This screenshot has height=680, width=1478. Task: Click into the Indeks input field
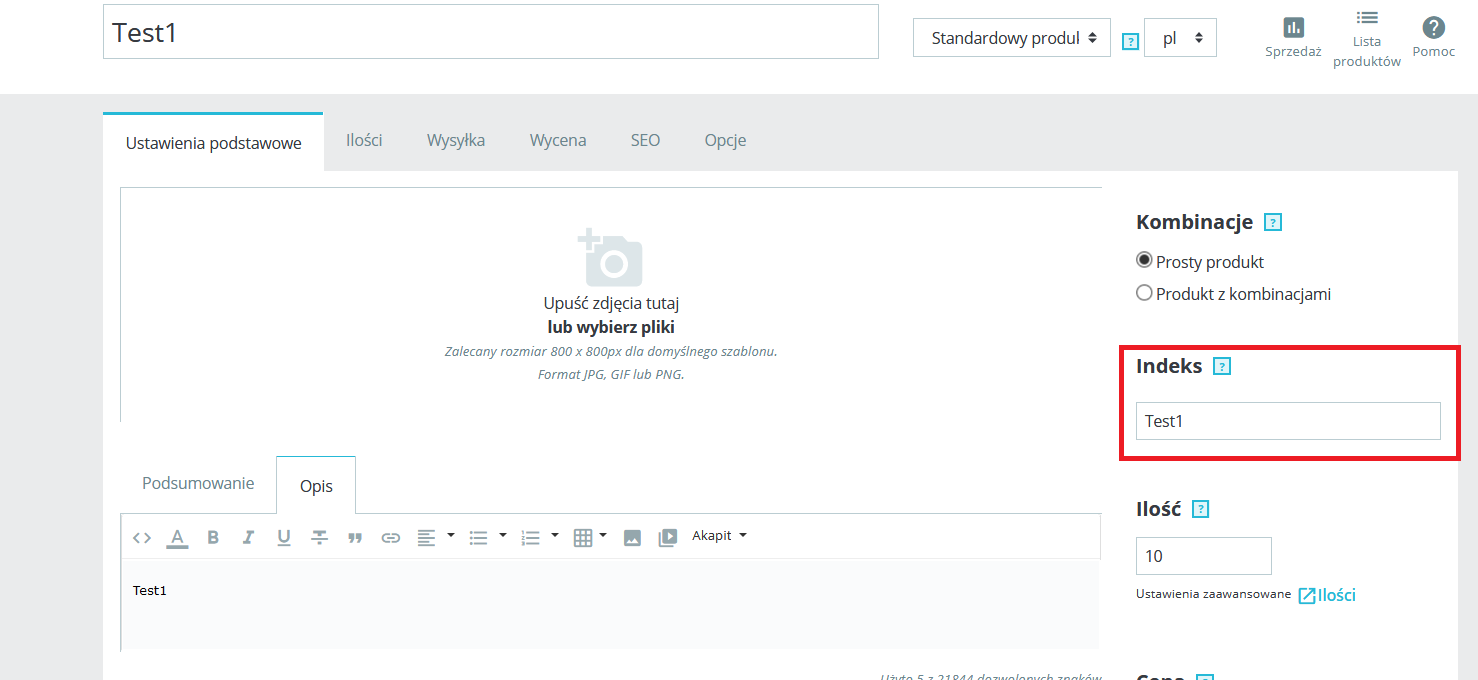1287,421
